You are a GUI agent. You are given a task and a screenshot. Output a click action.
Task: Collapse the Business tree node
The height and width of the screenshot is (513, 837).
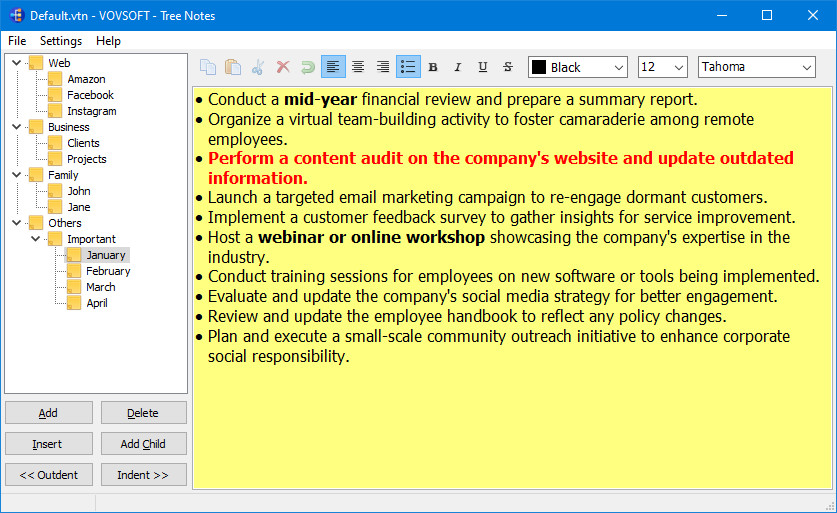point(17,127)
